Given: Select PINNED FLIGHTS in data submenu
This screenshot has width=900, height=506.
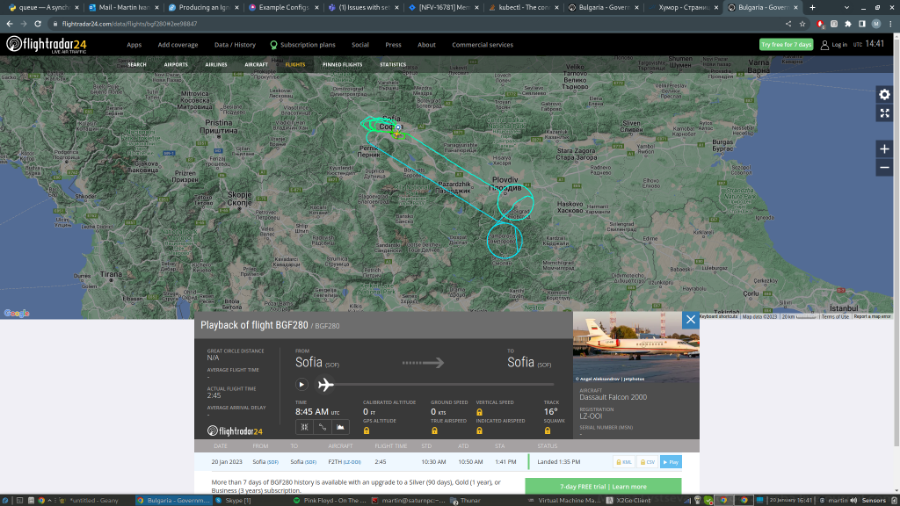Looking at the screenshot, I should (342, 65).
